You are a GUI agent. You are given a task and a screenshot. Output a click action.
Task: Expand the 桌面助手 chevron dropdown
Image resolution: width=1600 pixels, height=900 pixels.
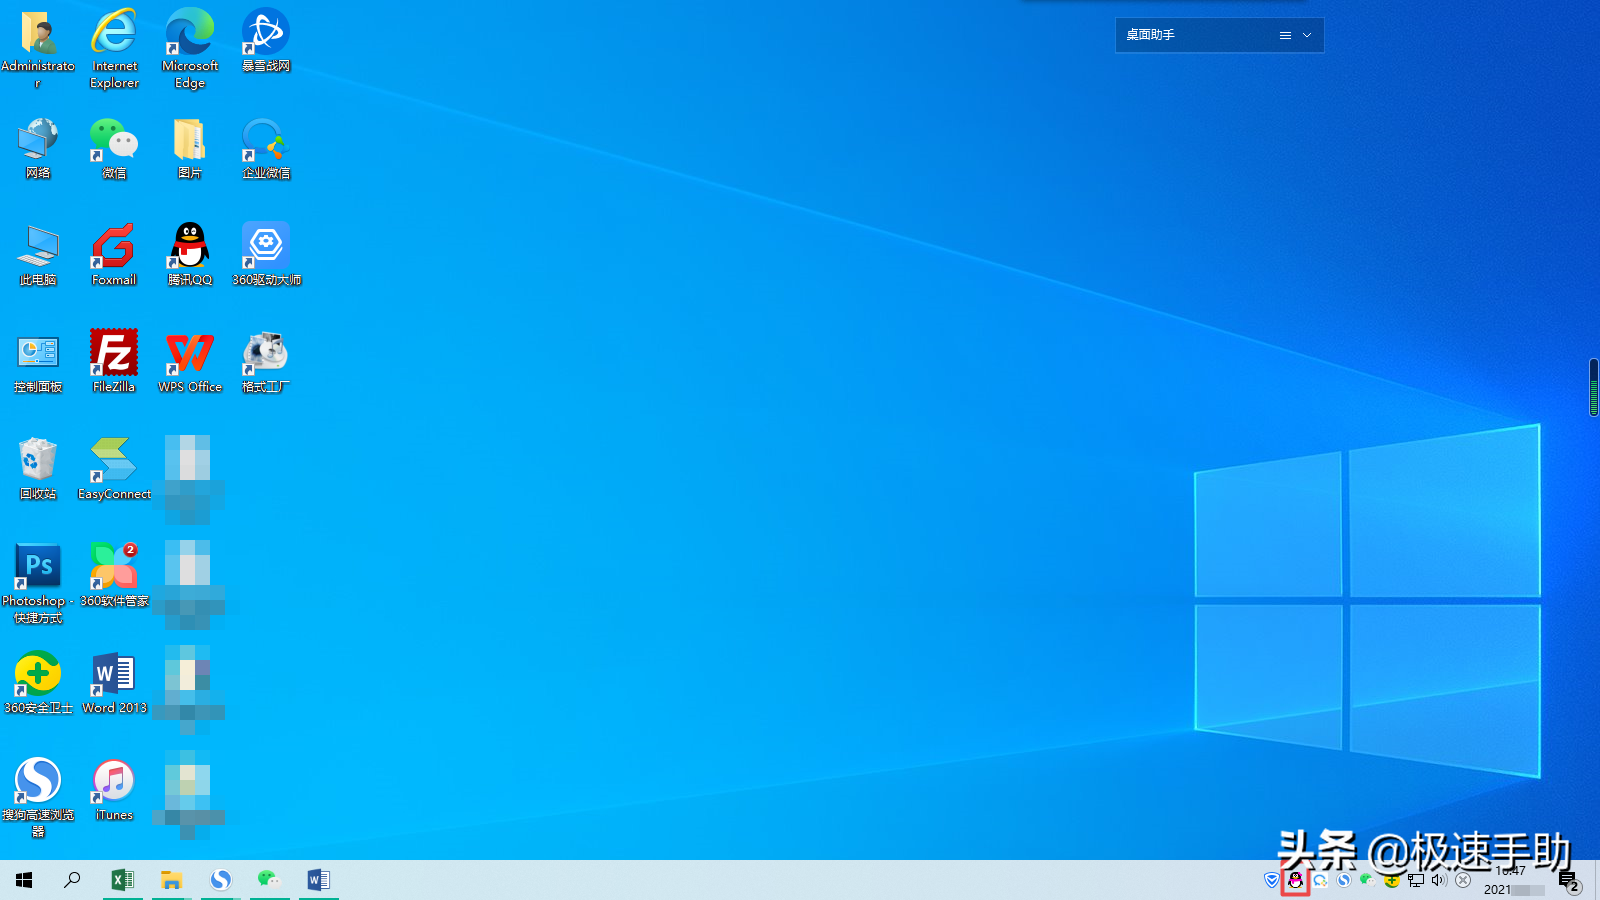pos(1307,35)
